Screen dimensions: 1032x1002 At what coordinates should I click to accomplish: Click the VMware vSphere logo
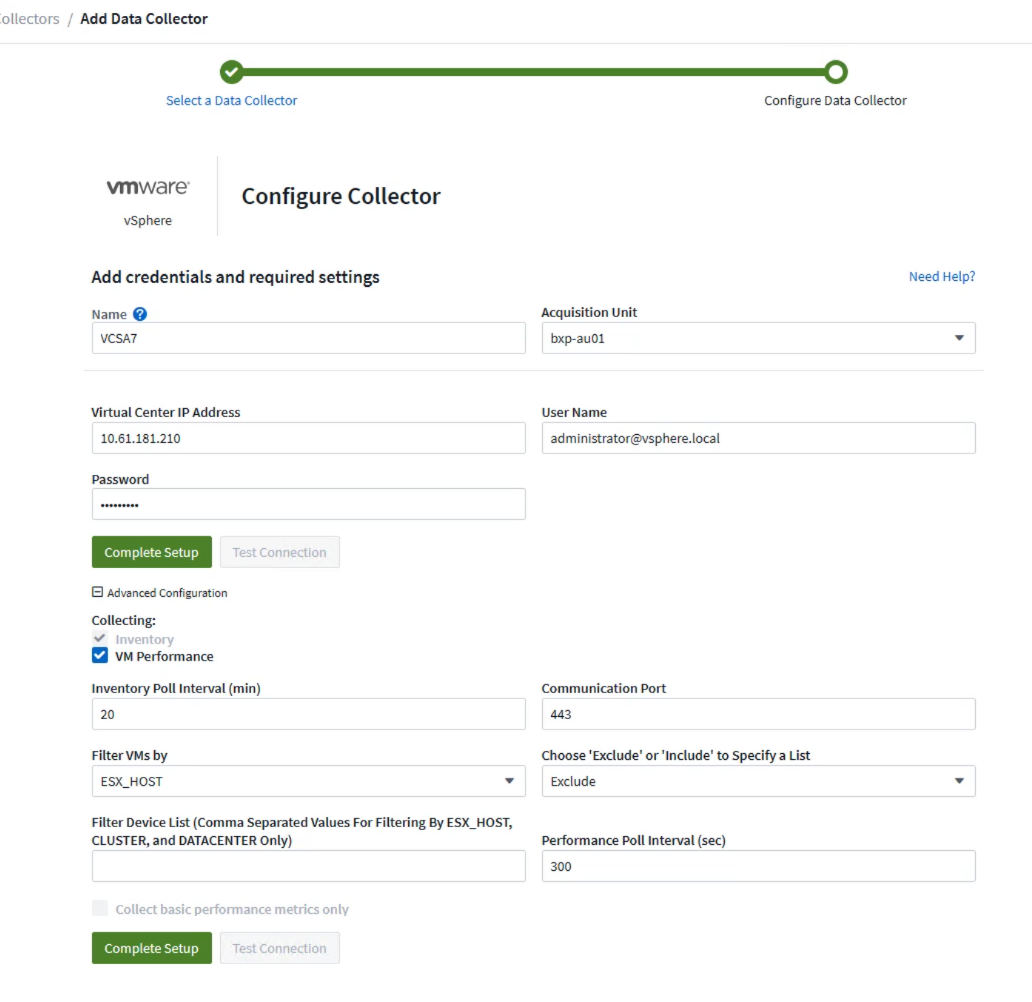pos(148,197)
